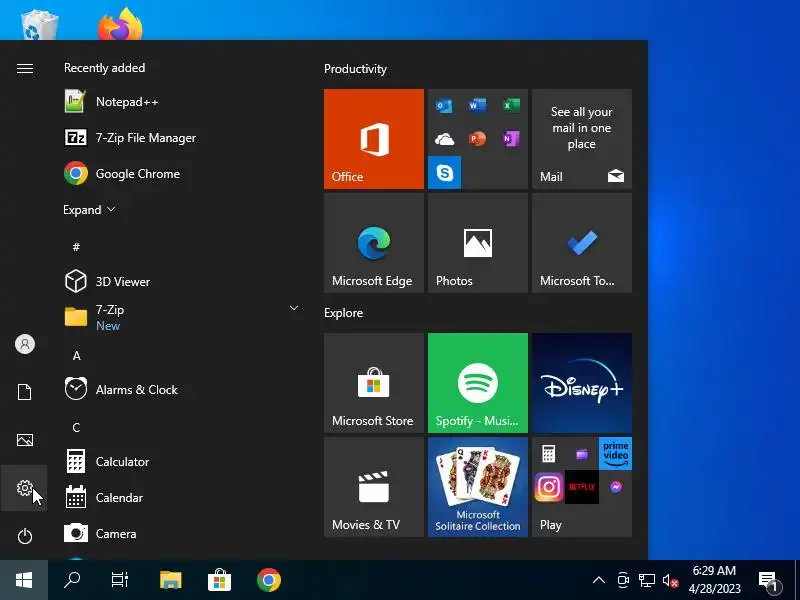This screenshot has width=800, height=600.
Task: Launch Notepad++ from Recently added
Action: point(111,102)
